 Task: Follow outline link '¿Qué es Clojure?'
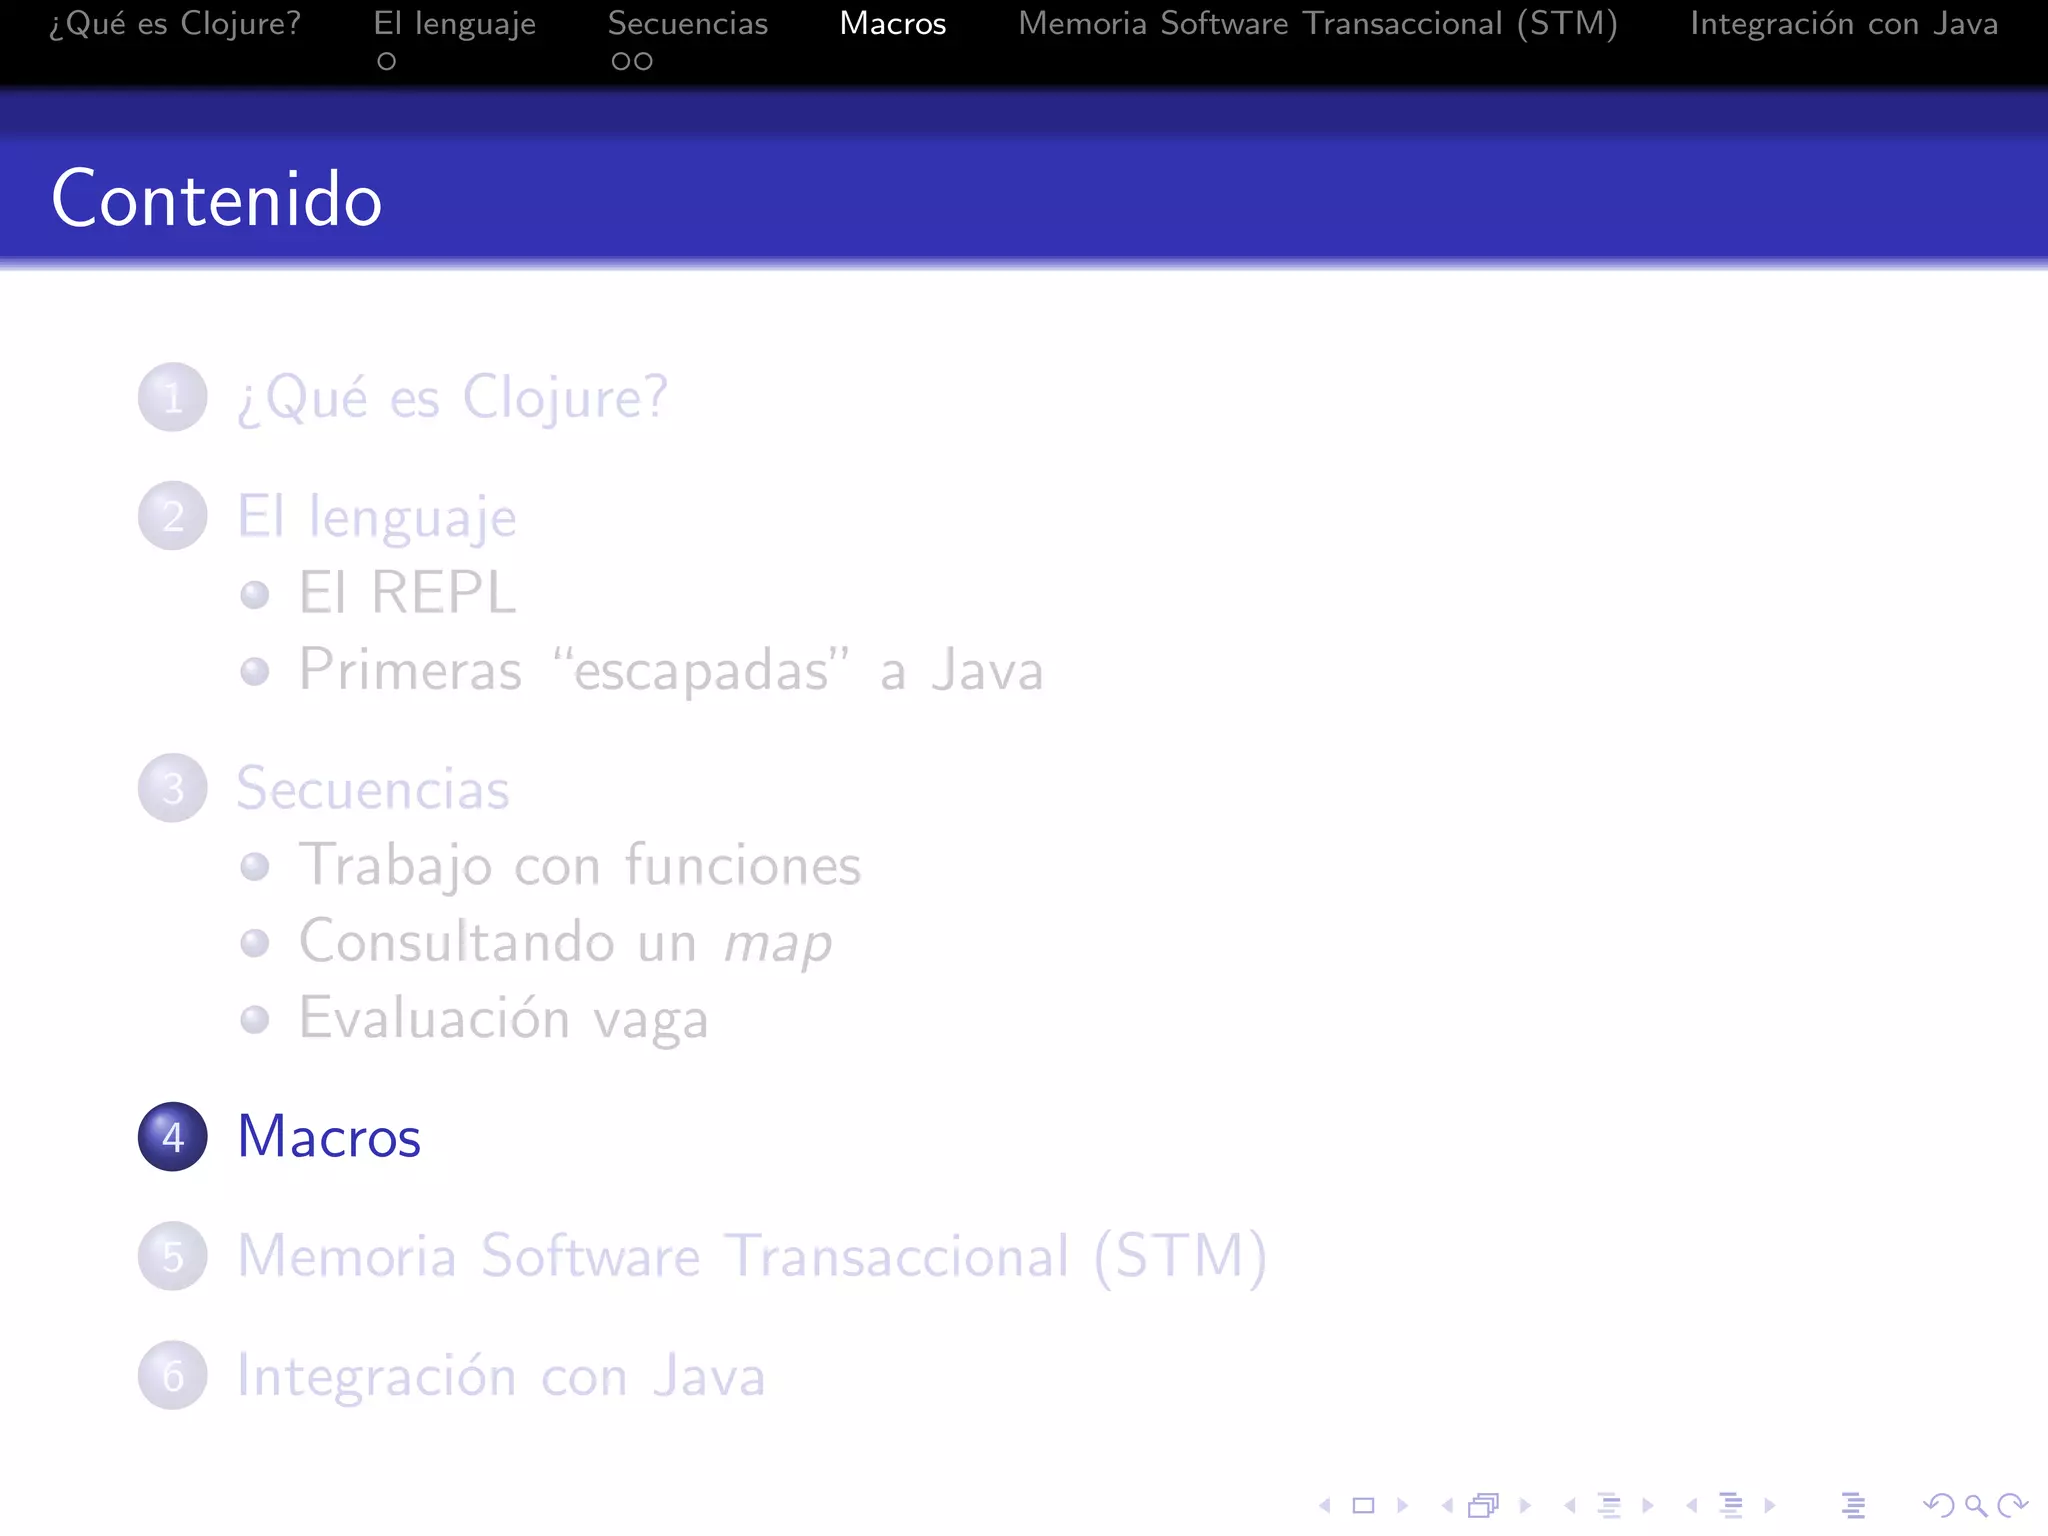452,398
